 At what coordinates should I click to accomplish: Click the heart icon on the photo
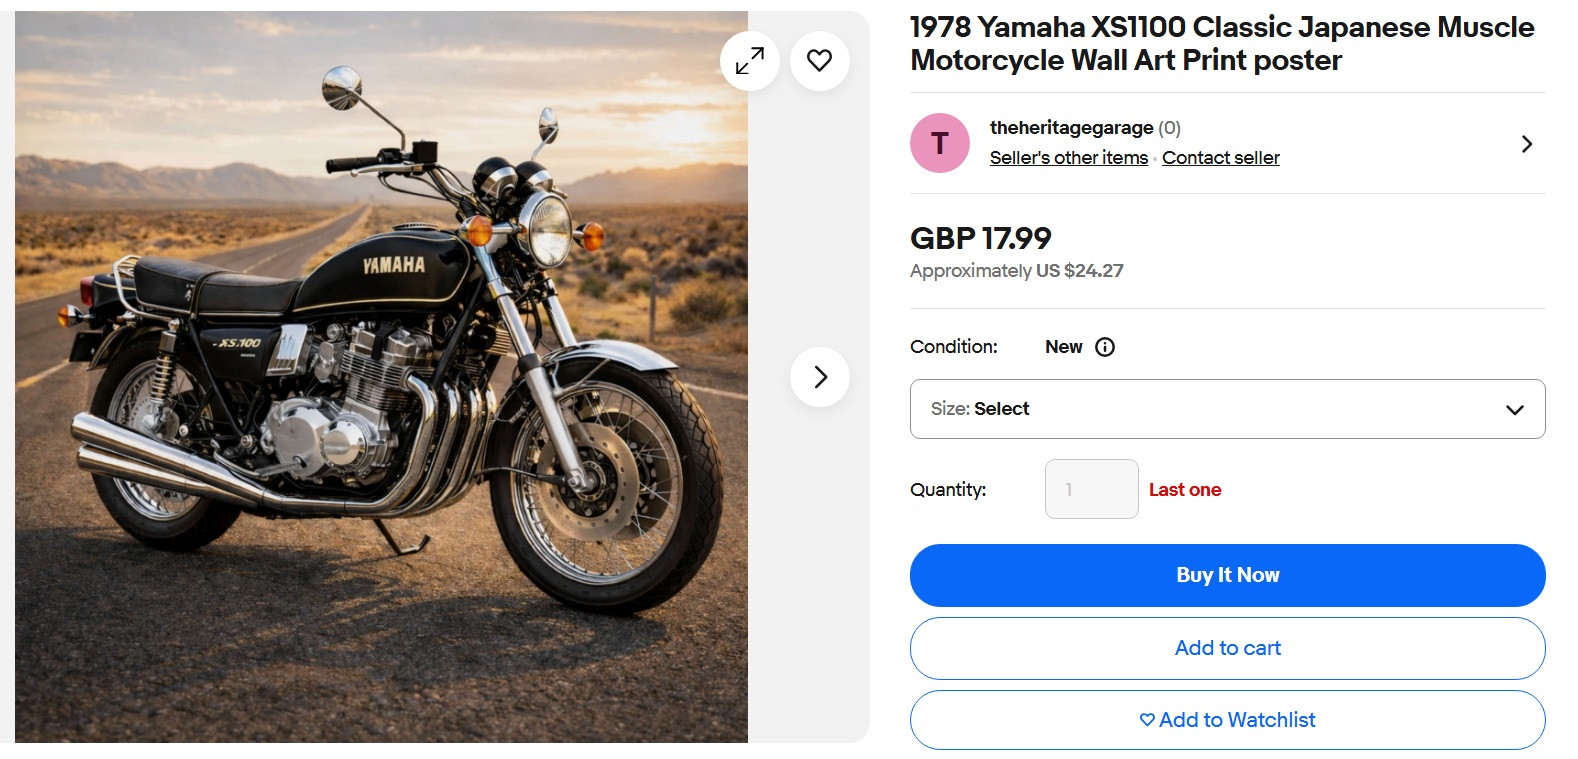coord(819,61)
